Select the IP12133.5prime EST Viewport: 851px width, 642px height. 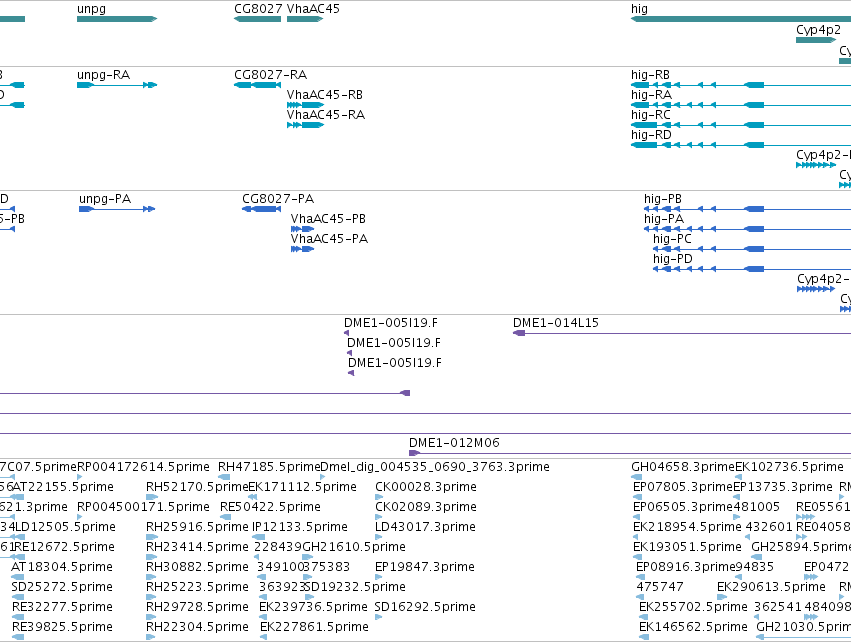[x=258, y=537]
